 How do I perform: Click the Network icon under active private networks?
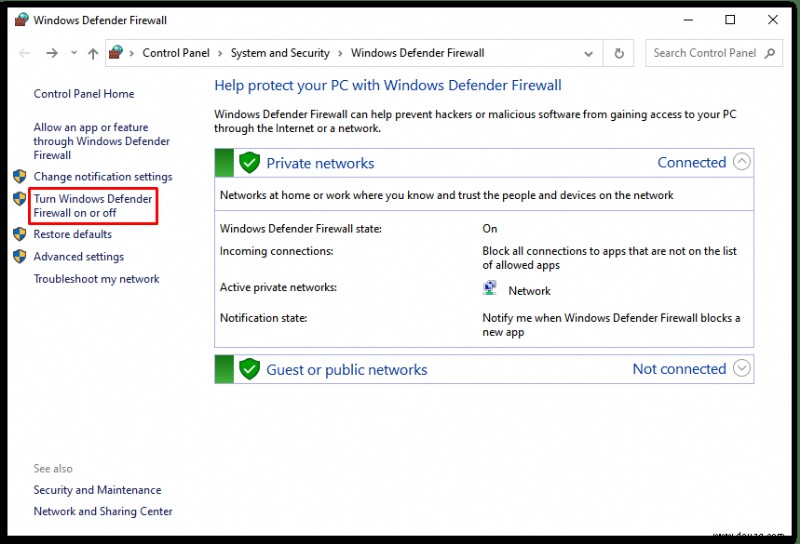(490, 288)
